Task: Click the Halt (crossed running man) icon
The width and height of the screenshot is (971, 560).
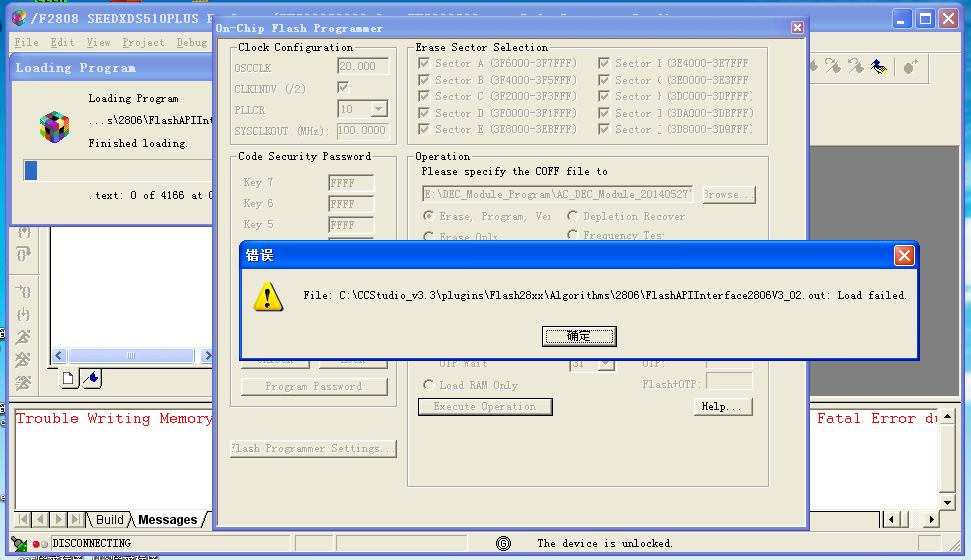Action: coord(24,360)
